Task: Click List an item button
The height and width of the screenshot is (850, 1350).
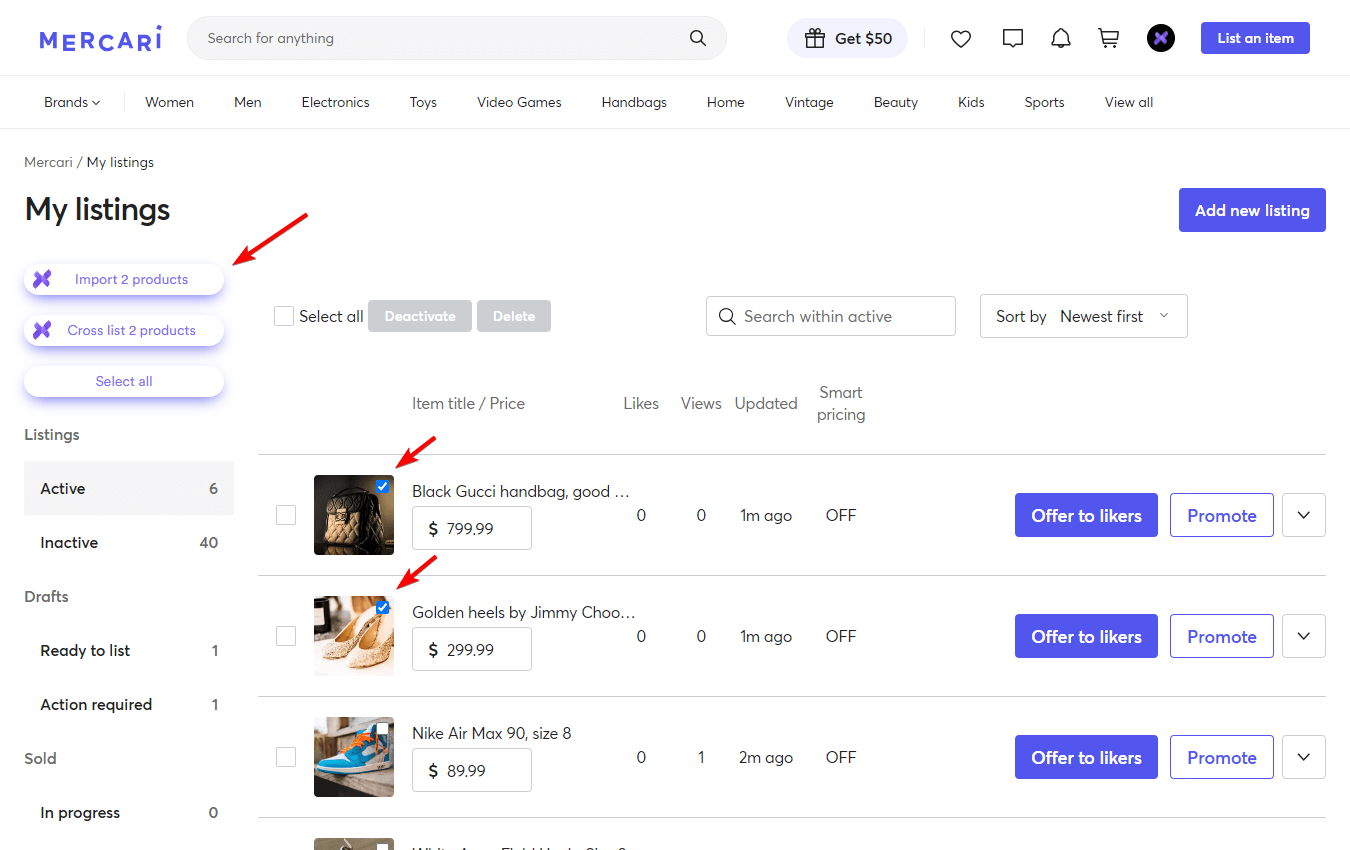Action: (1255, 38)
